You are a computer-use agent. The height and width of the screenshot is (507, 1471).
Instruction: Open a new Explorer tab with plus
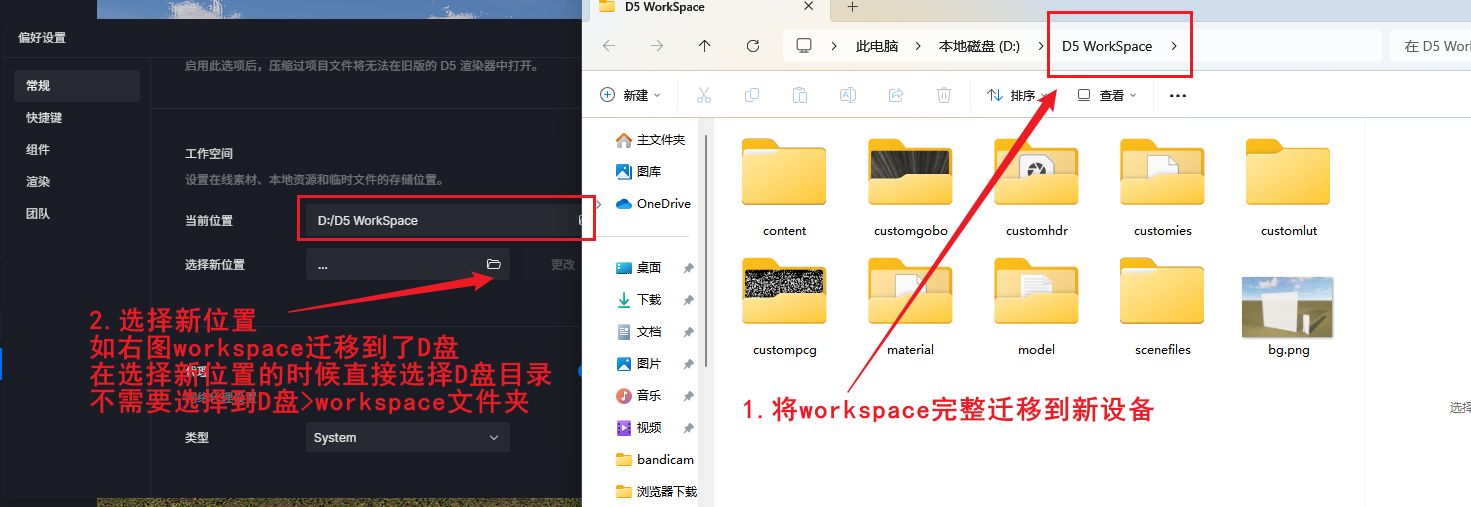click(852, 7)
